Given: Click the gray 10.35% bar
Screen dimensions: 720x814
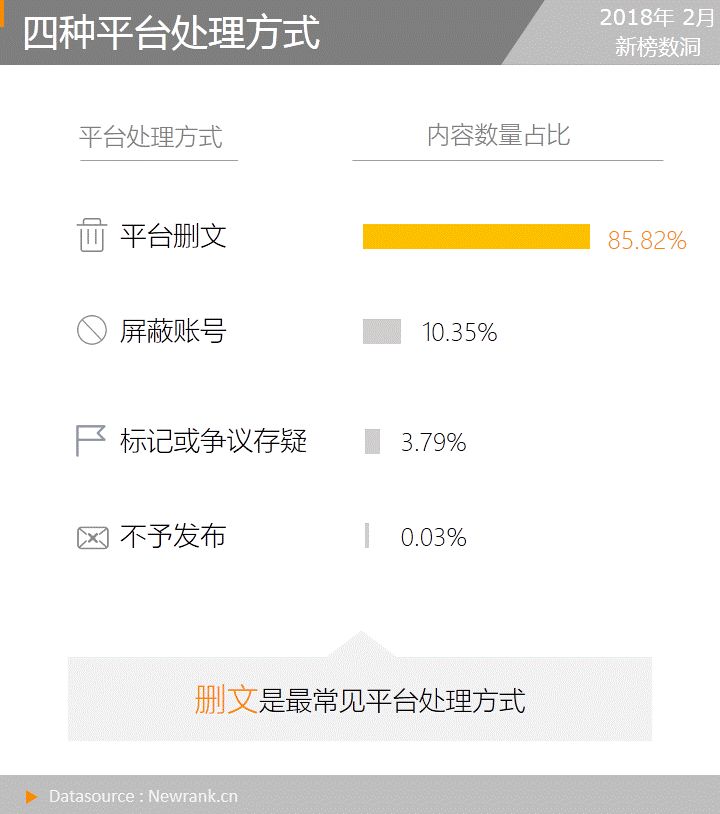Looking at the screenshot, I should click(x=382, y=332).
